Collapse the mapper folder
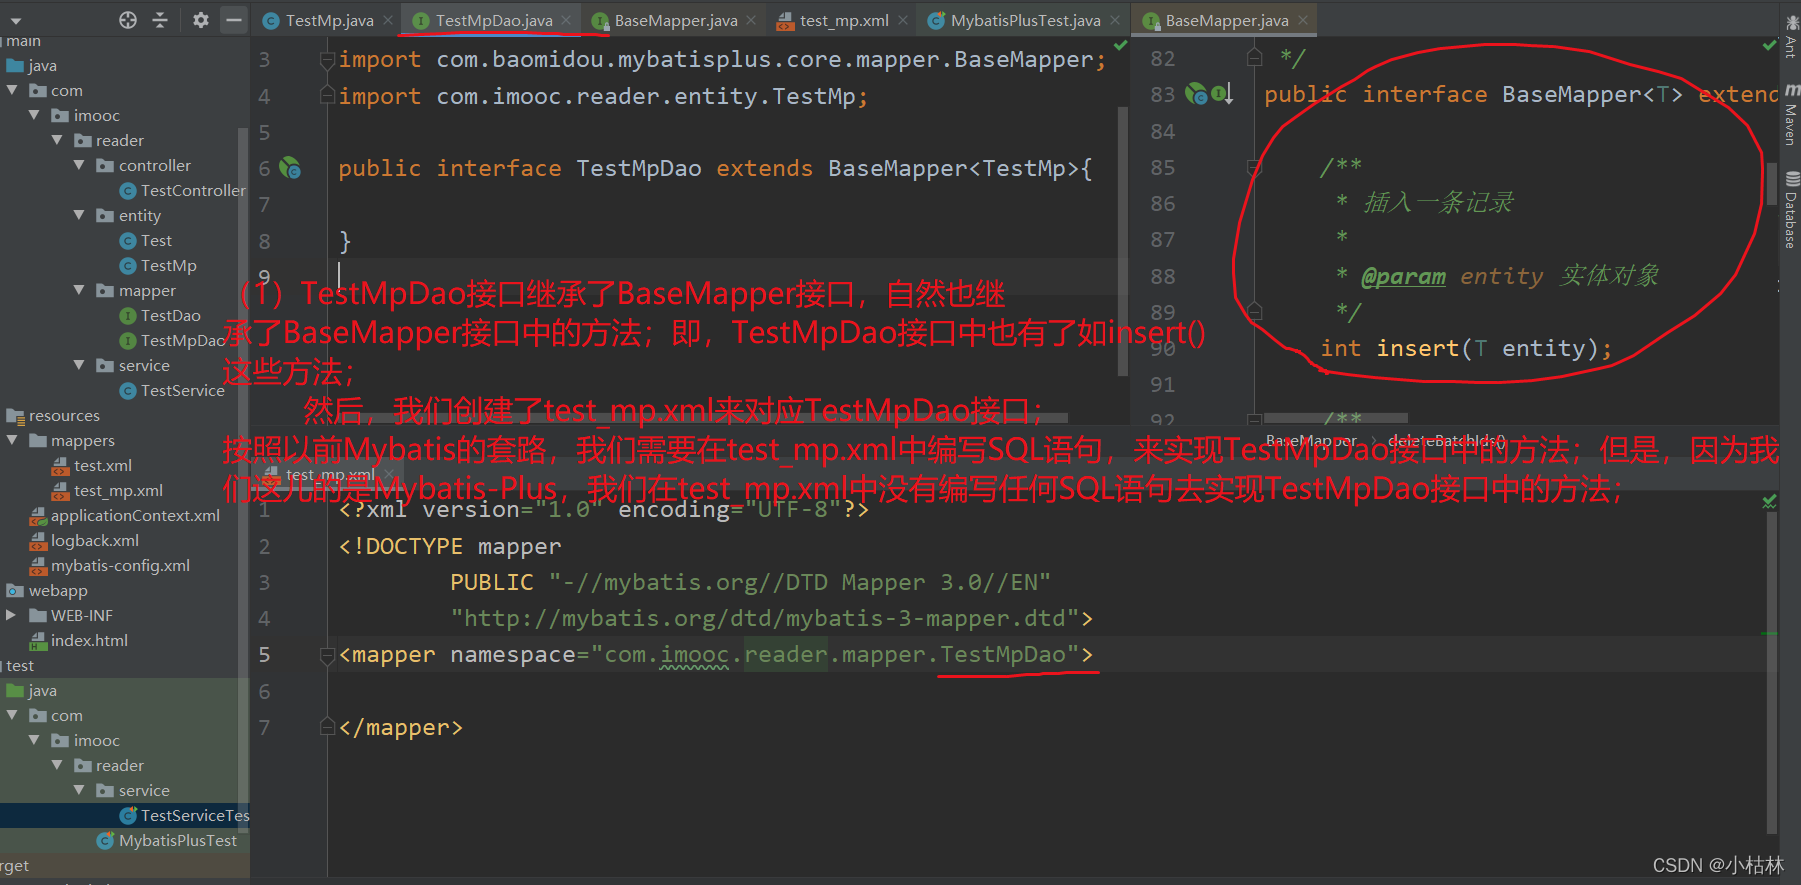Viewport: 1801px width, 885px height. coord(79,291)
